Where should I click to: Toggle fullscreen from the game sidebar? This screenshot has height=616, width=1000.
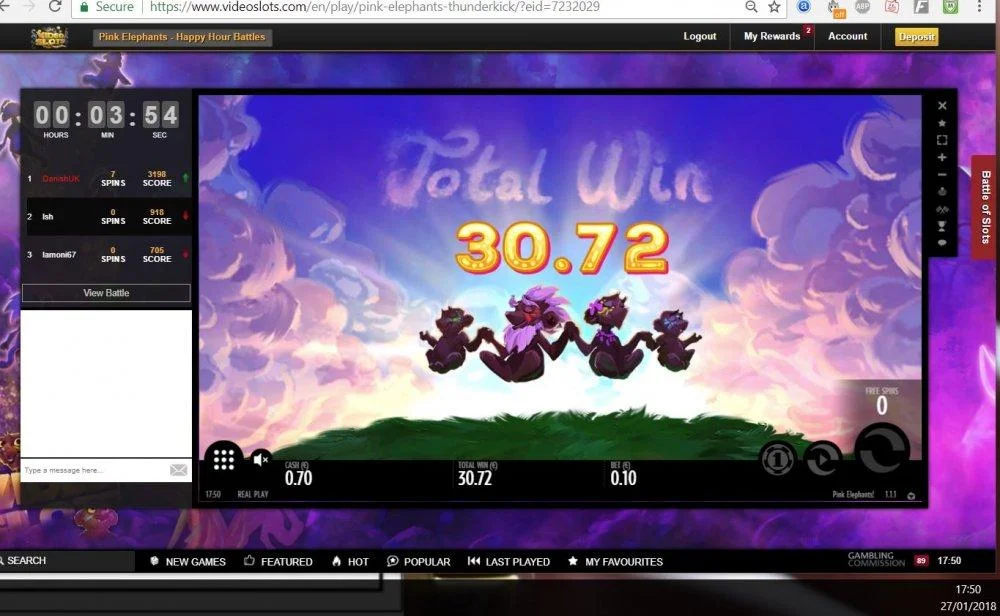[942, 140]
